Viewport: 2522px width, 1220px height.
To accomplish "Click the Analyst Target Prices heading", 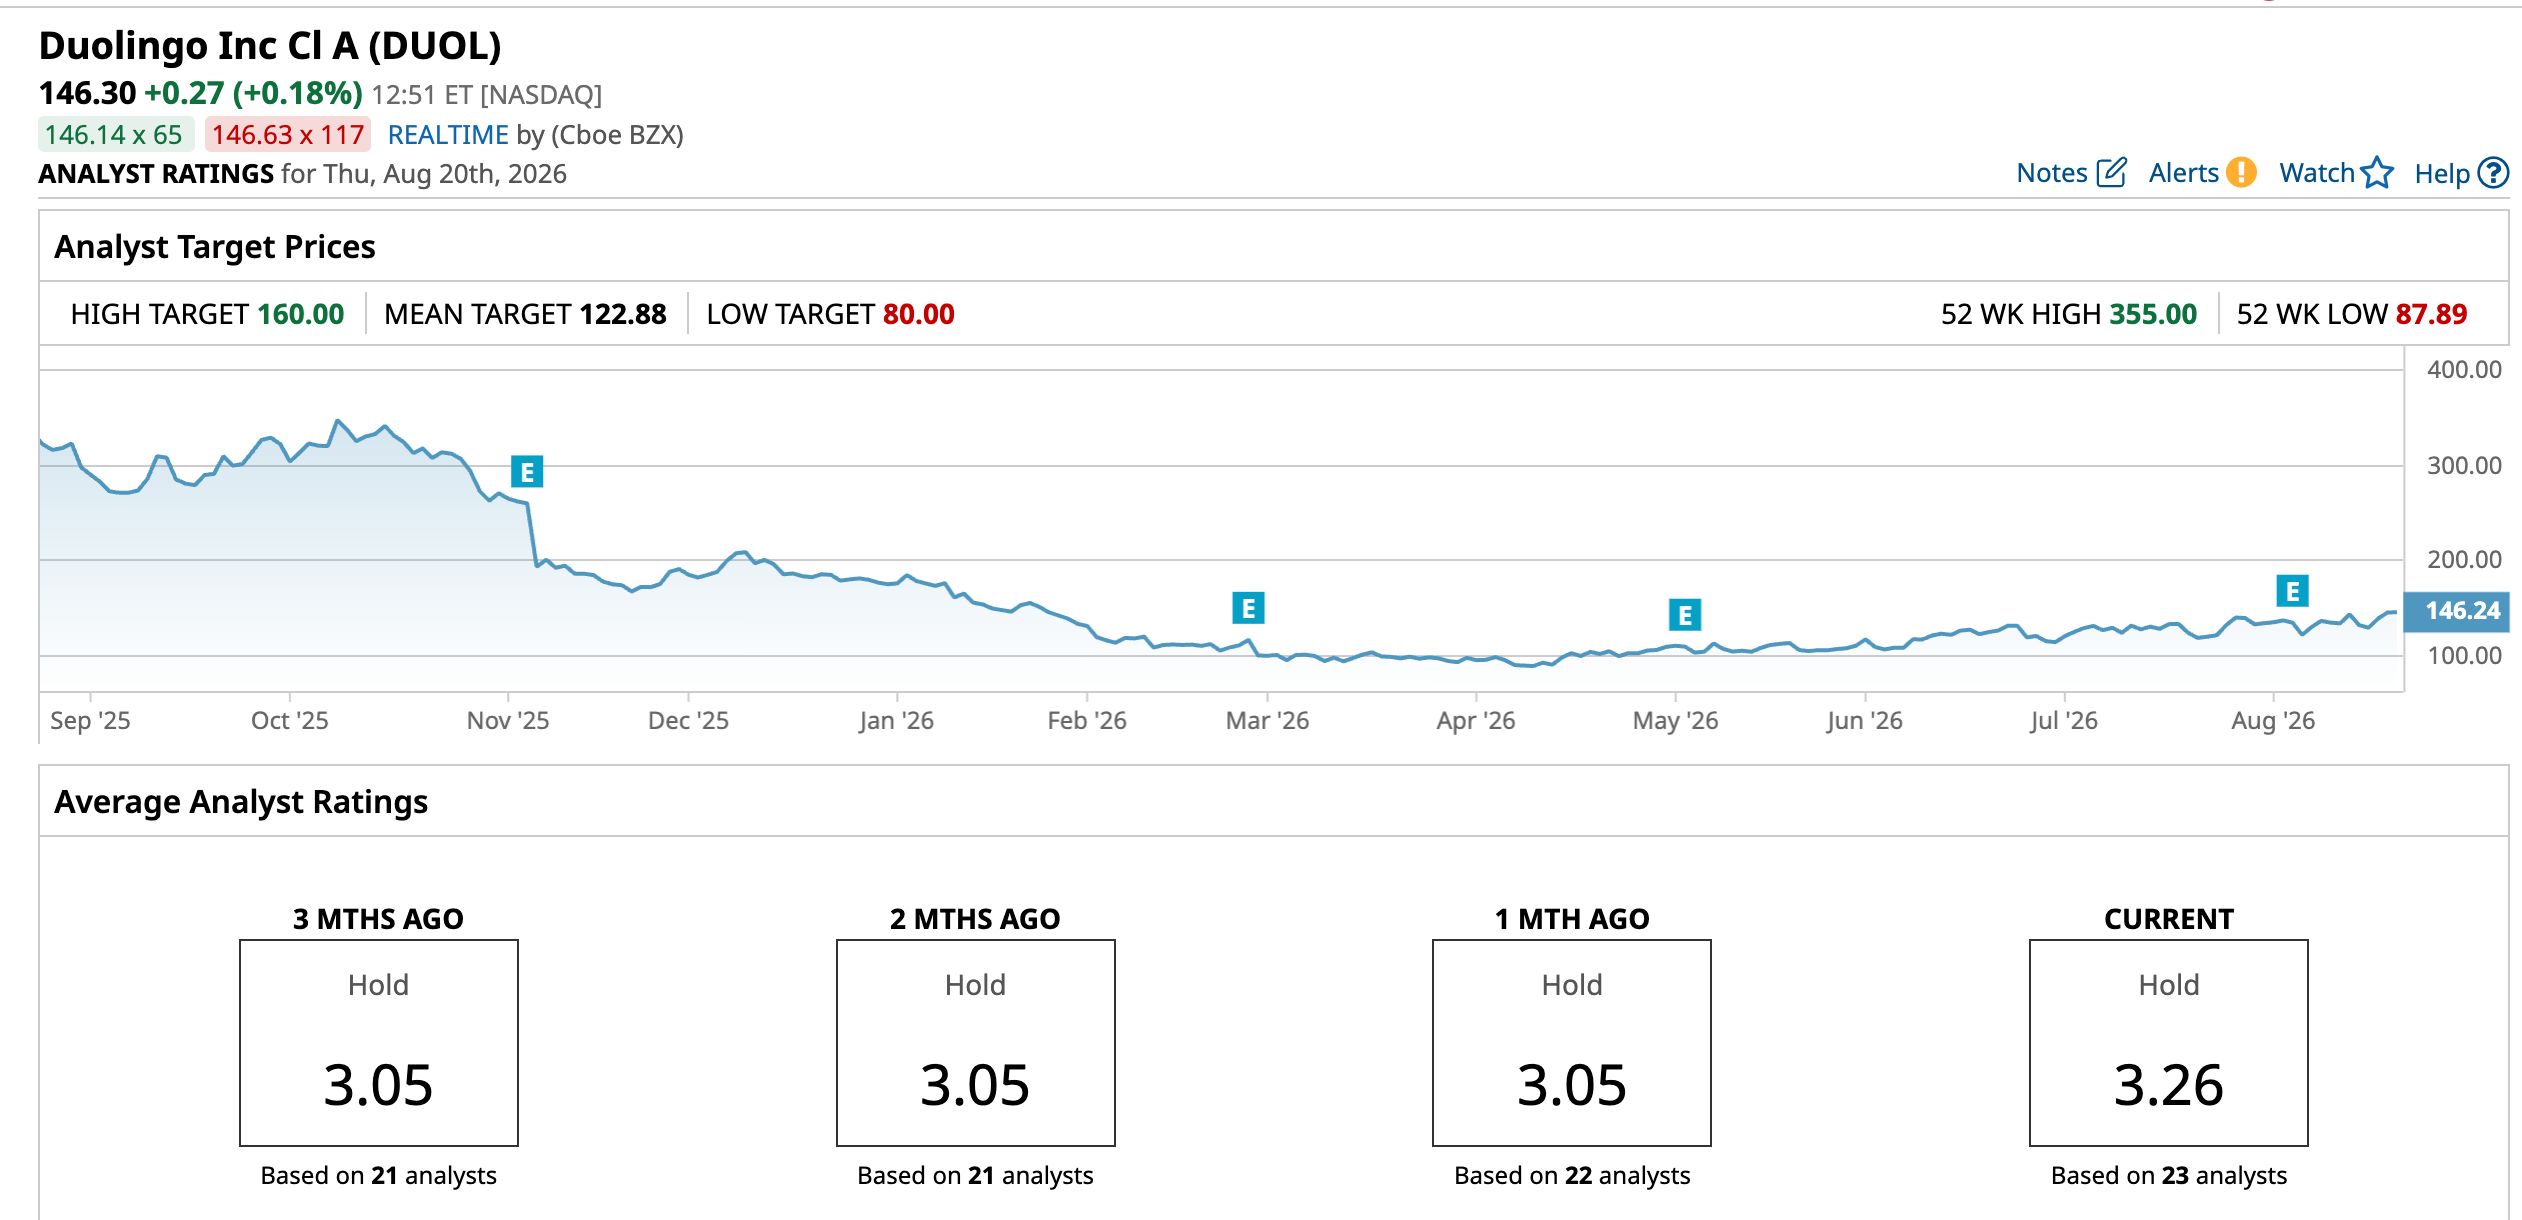I will [x=215, y=247].
